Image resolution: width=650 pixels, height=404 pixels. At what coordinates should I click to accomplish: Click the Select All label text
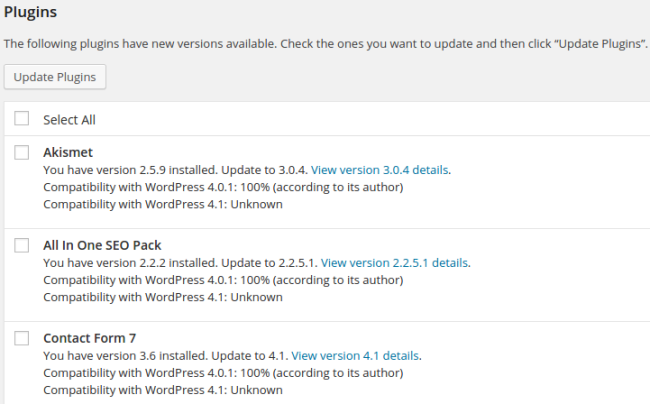point(69,120)
